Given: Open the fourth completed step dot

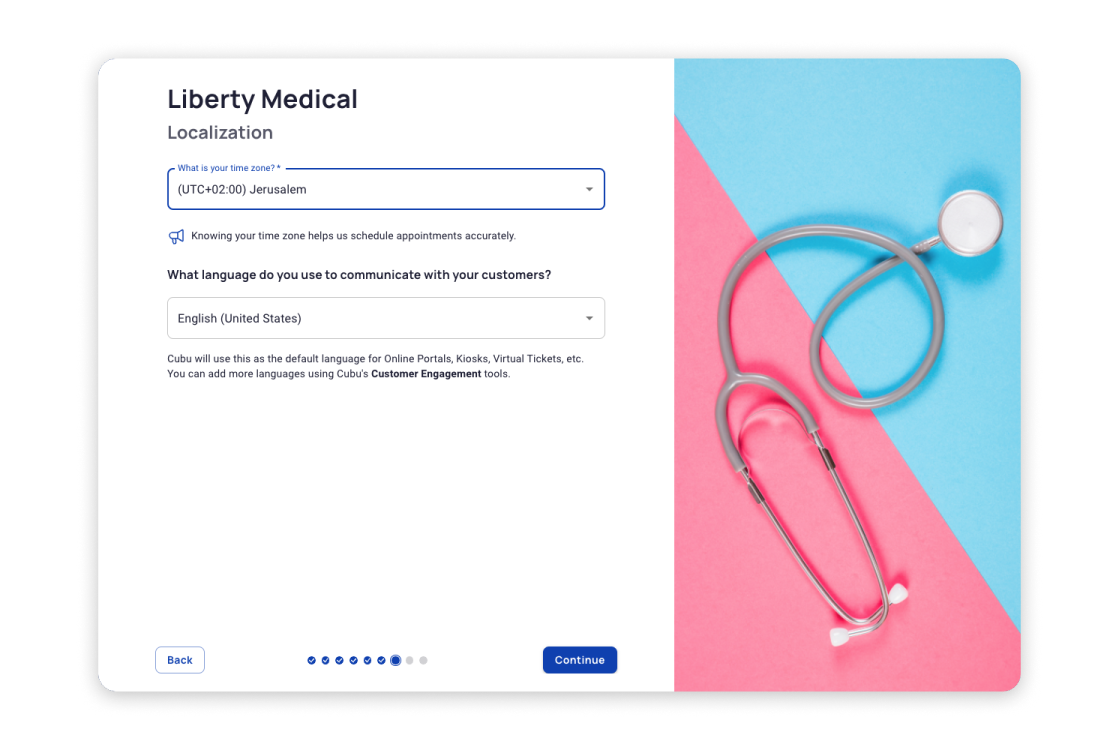Looking at the screenshot, I should 353,660.
